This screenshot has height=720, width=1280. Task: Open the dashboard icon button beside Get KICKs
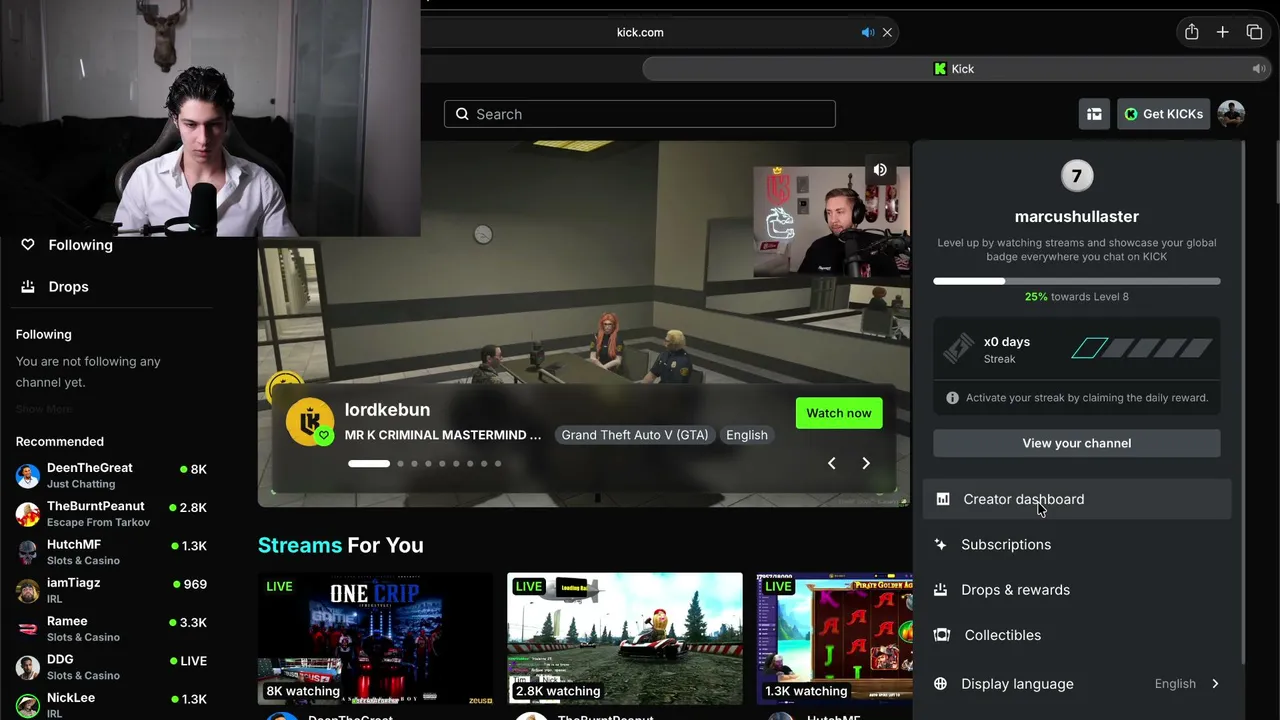tap(1095, 114)
